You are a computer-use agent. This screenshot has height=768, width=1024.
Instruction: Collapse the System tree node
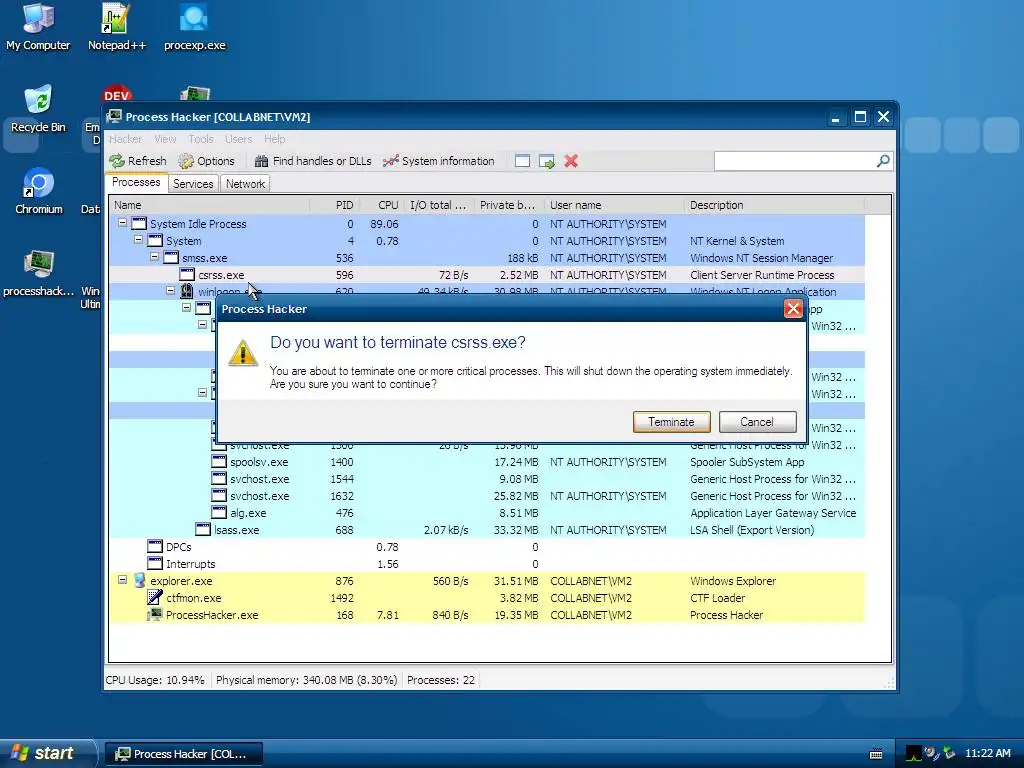138,240
